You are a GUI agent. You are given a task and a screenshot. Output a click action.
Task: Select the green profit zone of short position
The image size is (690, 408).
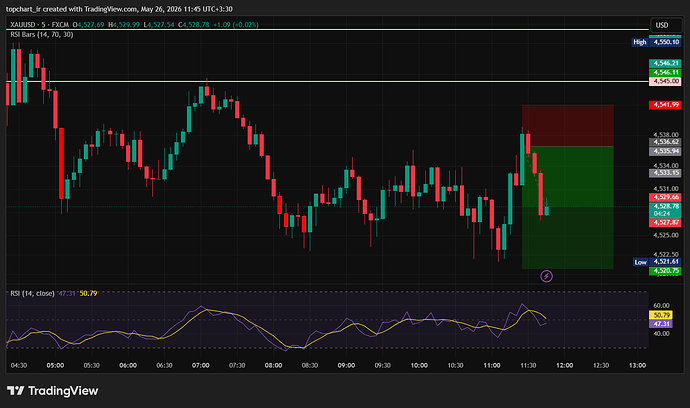click(568, 207)
